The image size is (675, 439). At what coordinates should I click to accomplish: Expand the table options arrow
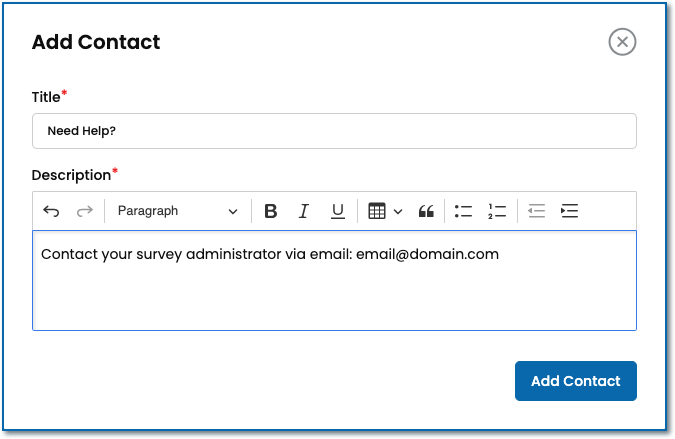(398, 211)
